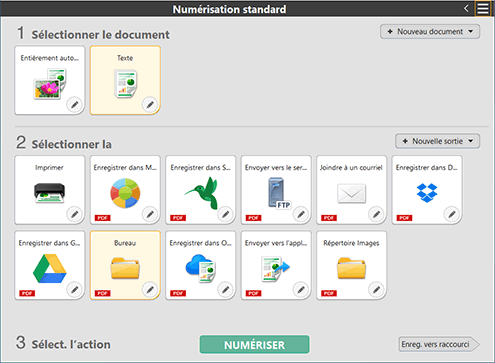Start scanning with the NUMÉRISER button
Image resolution: width=495 pixels, height=363 pixels.
coord(254,345)
